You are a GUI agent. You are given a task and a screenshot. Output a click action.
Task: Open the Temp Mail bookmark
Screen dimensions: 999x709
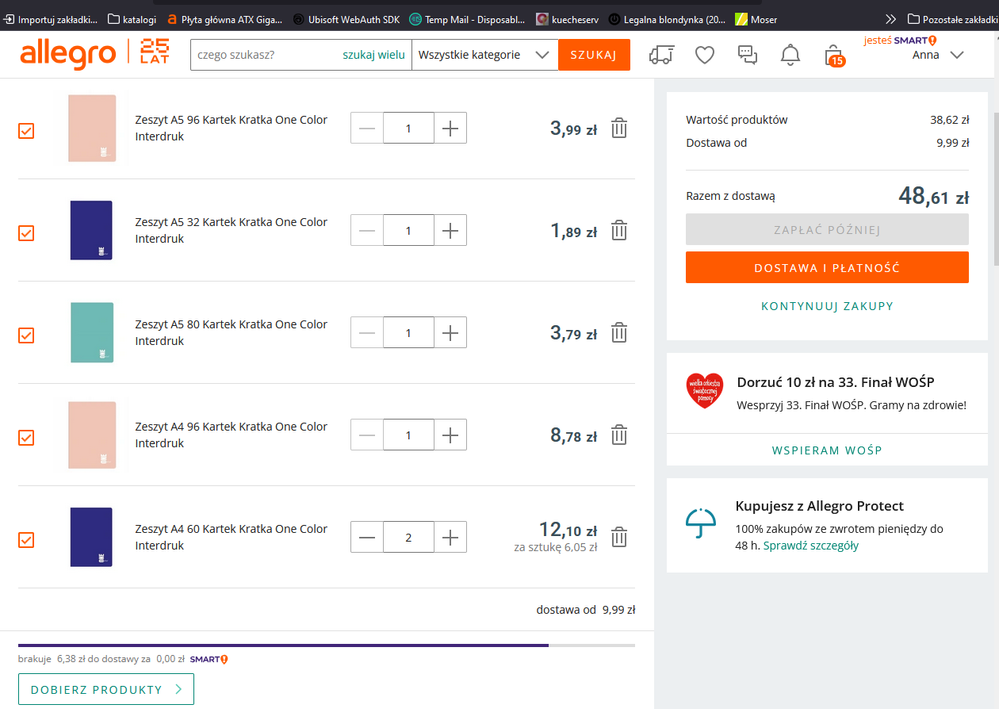pyautogui.click(x=468, y=19)
